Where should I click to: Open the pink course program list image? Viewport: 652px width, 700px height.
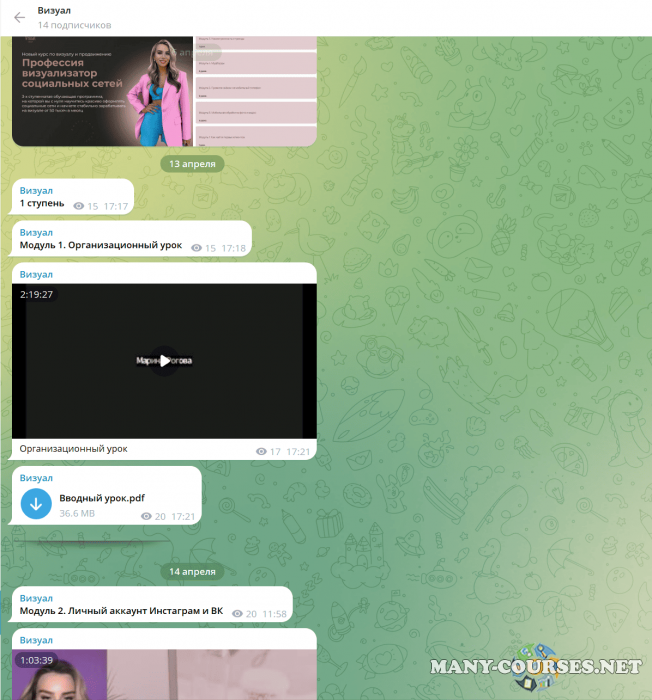[x=255, y=91]
